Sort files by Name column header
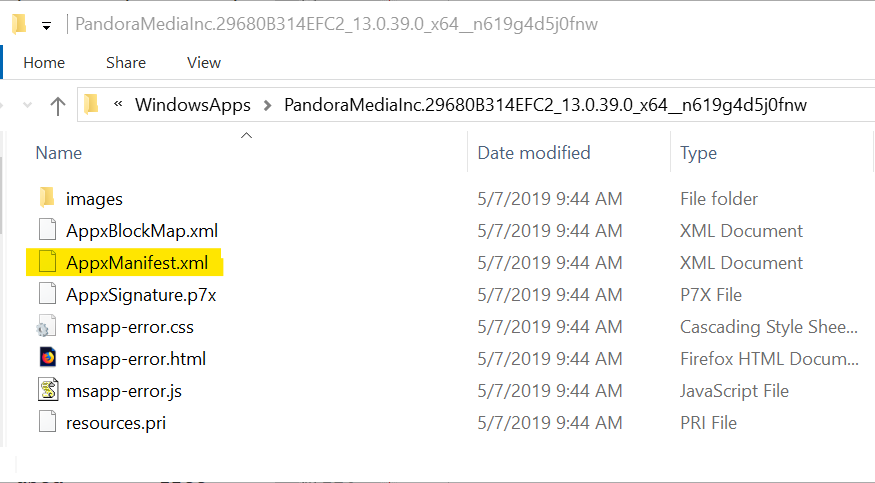The height and width of the screenshot is (483, 875). [x=59, y=153]
